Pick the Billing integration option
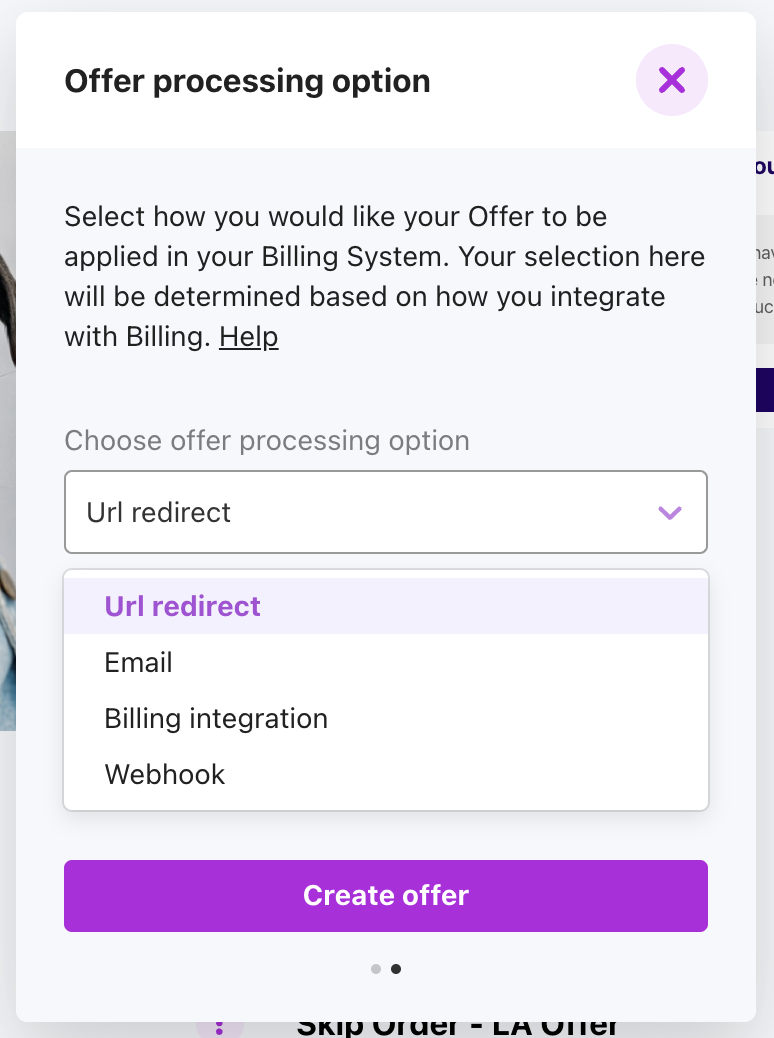 pyautogui.click(x=216, y=718)
